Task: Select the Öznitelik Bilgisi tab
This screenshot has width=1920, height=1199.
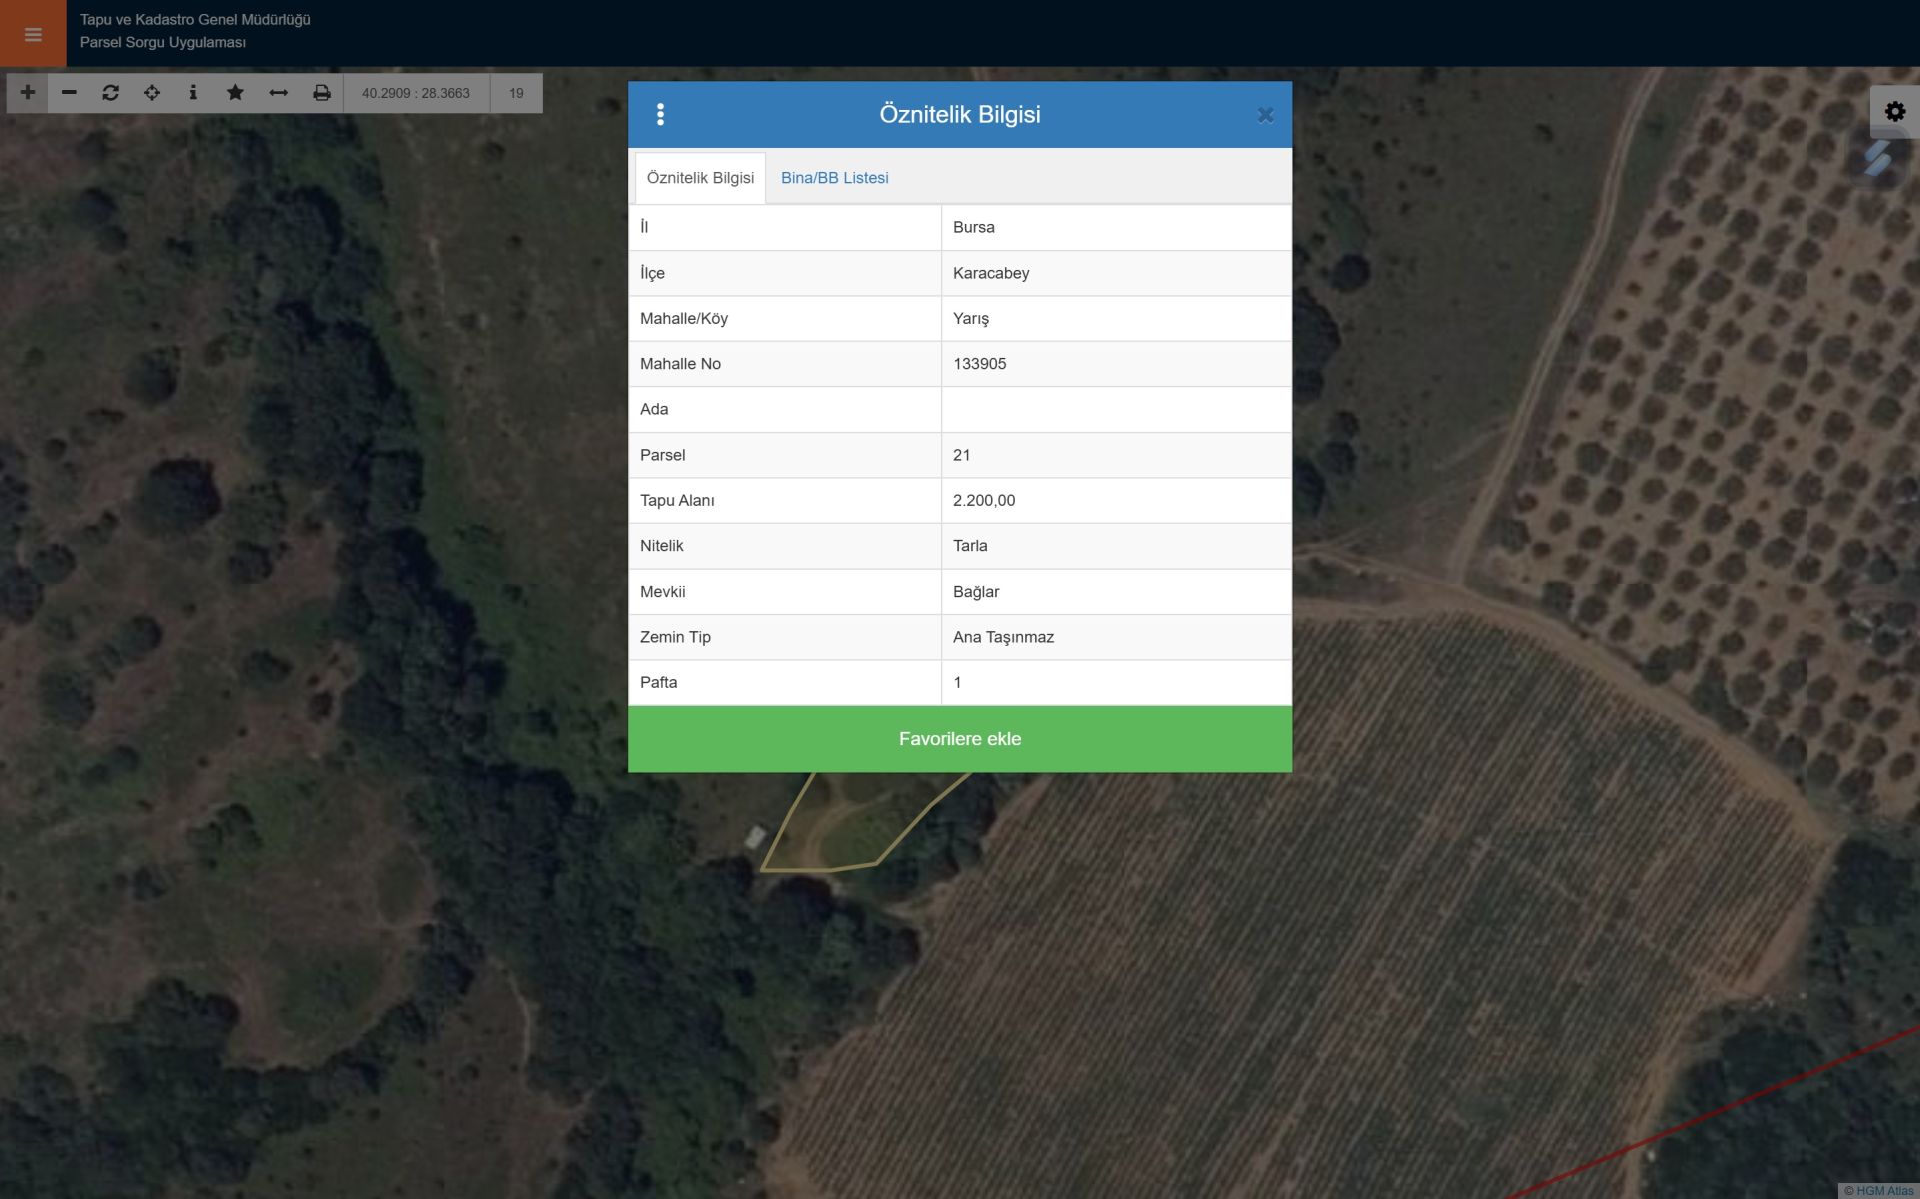Action: coord(700,178)
